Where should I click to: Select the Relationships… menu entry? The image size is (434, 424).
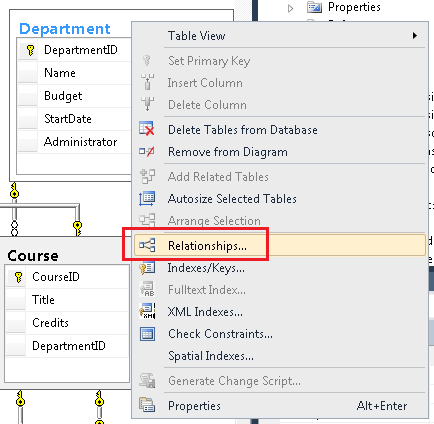280,246
